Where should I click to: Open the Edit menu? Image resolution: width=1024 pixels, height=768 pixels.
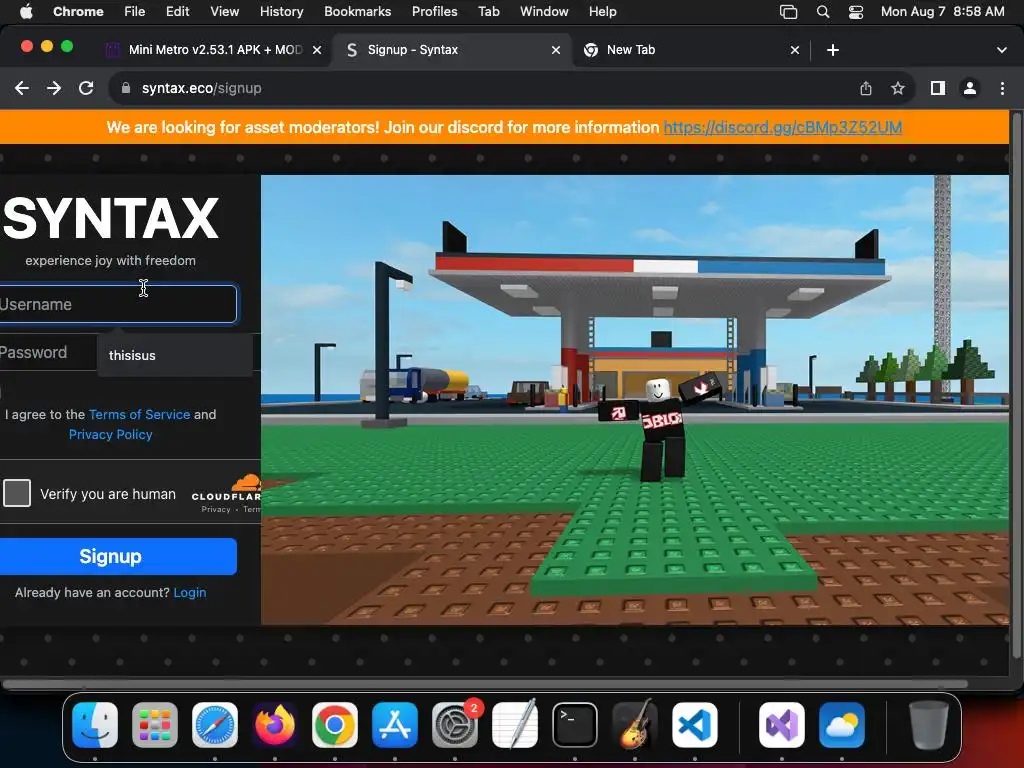[177, 12]
